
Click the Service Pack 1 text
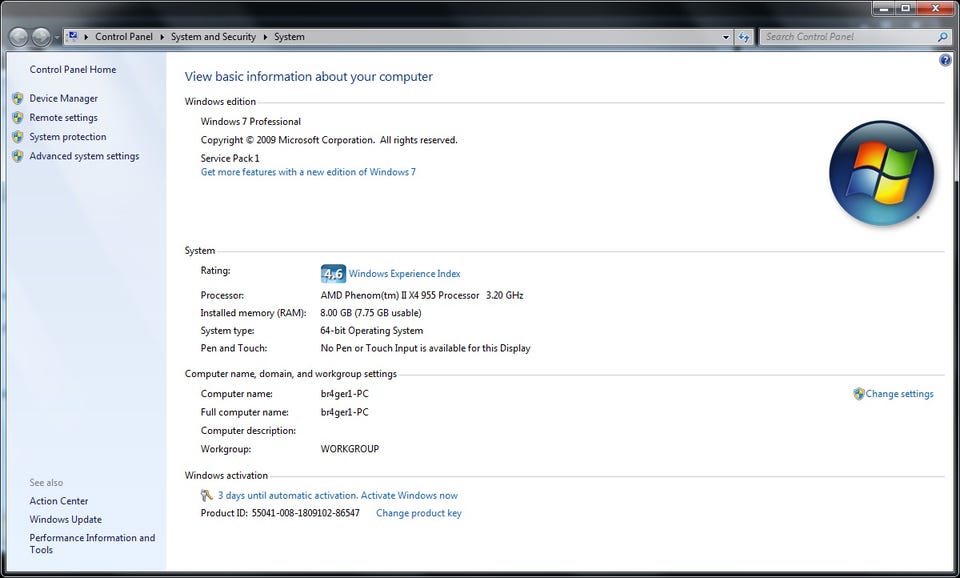(x=230, y=158)
